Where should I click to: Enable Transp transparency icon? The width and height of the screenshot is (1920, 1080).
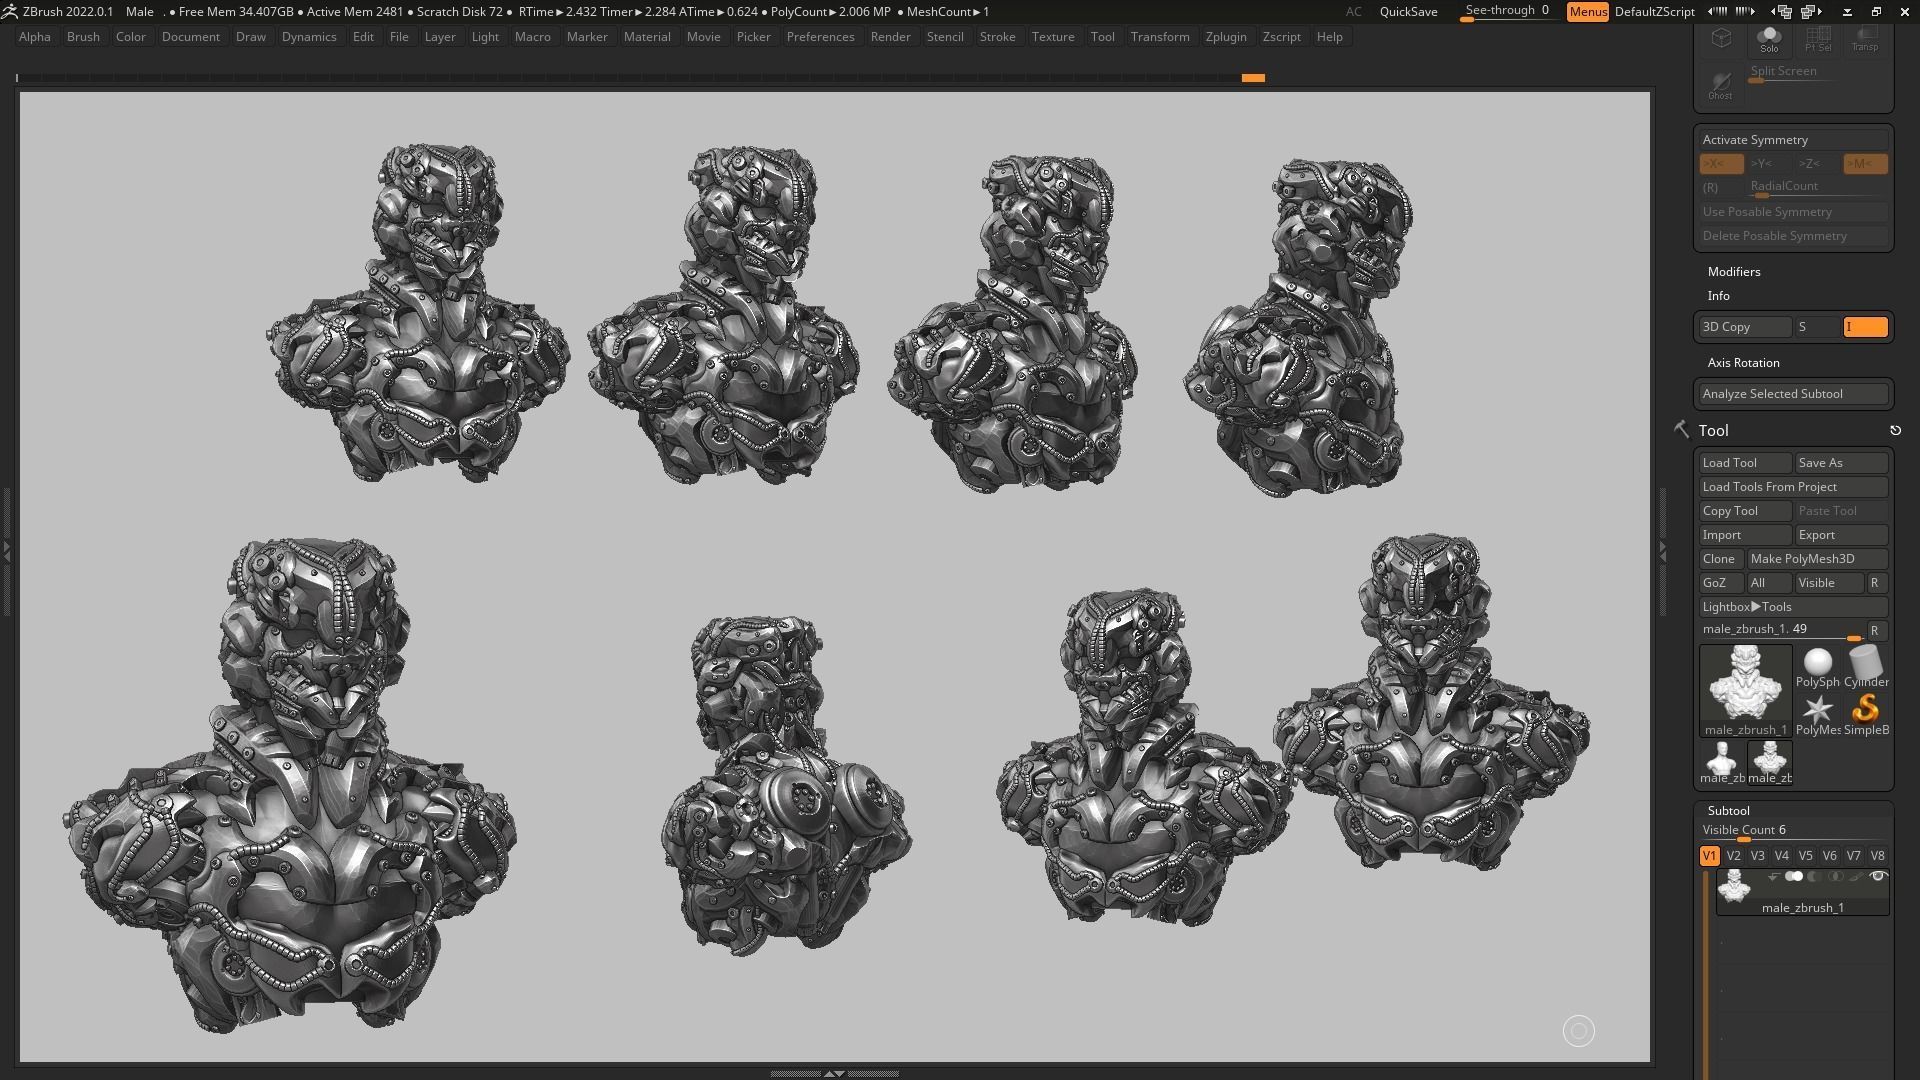(1864, 39)
